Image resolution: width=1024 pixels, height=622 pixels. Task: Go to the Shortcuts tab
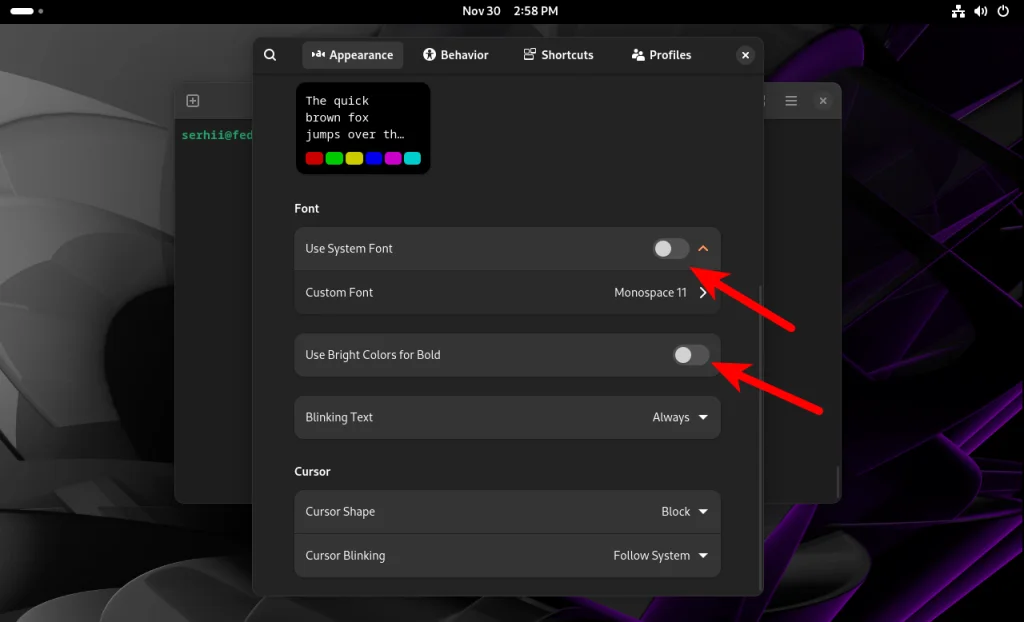[558, 55]
